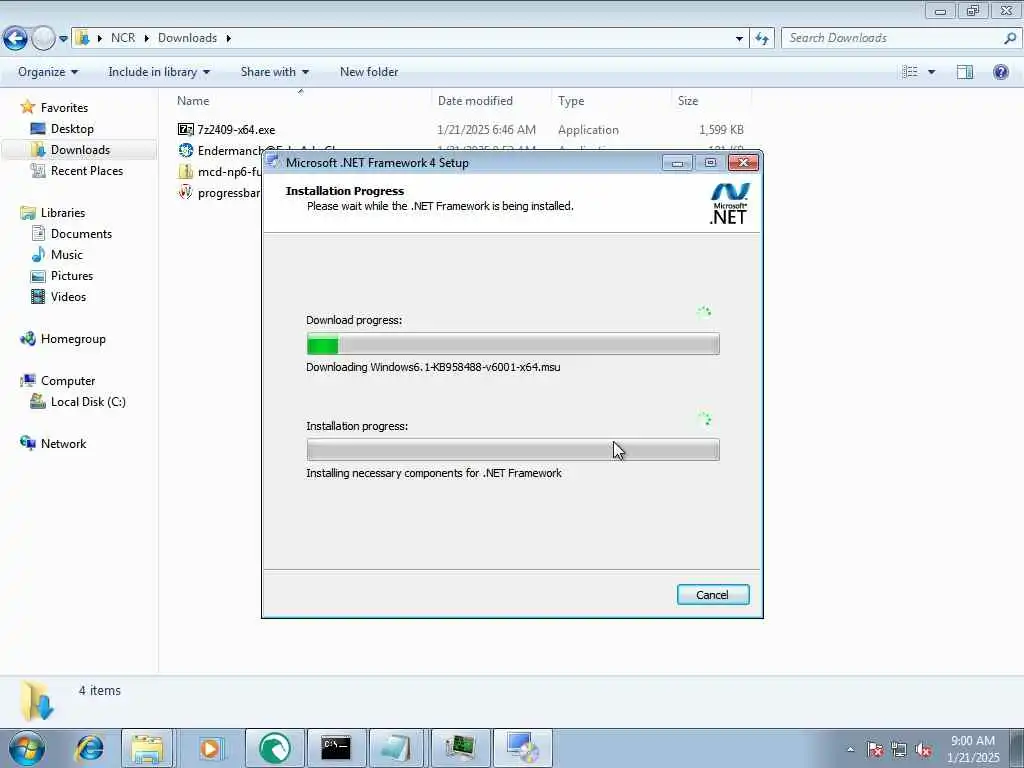Image resolution: width=1024 pixels, height=768 pixels.
Task: Select Favorites in navigation pane
Action: point(64,108)
